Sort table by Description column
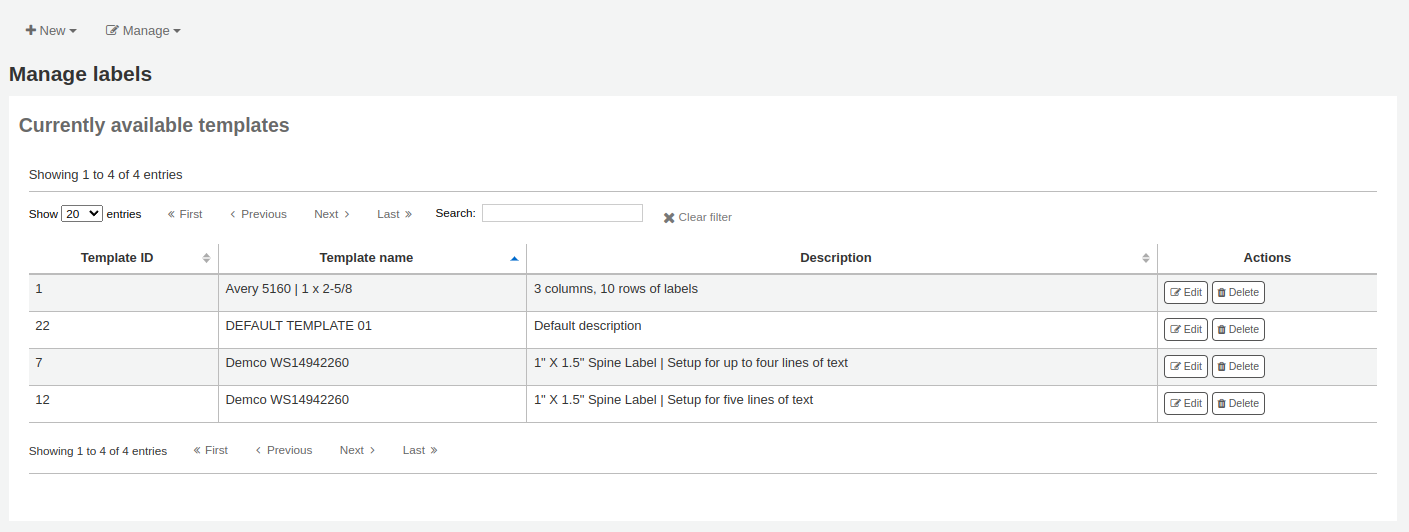The height and width of the screenshot is (532, 1409). pyautogui.click(x=835, y=258)
